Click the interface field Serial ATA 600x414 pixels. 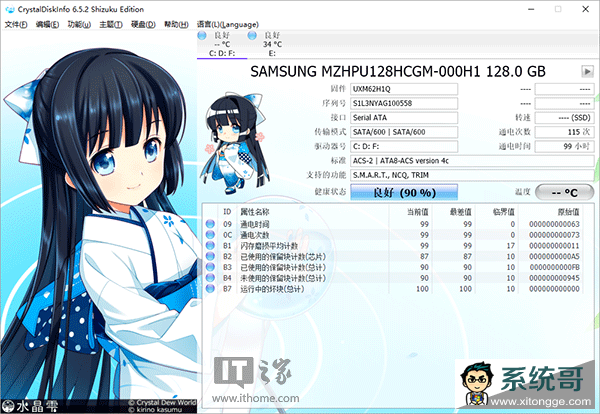[404, 117]
